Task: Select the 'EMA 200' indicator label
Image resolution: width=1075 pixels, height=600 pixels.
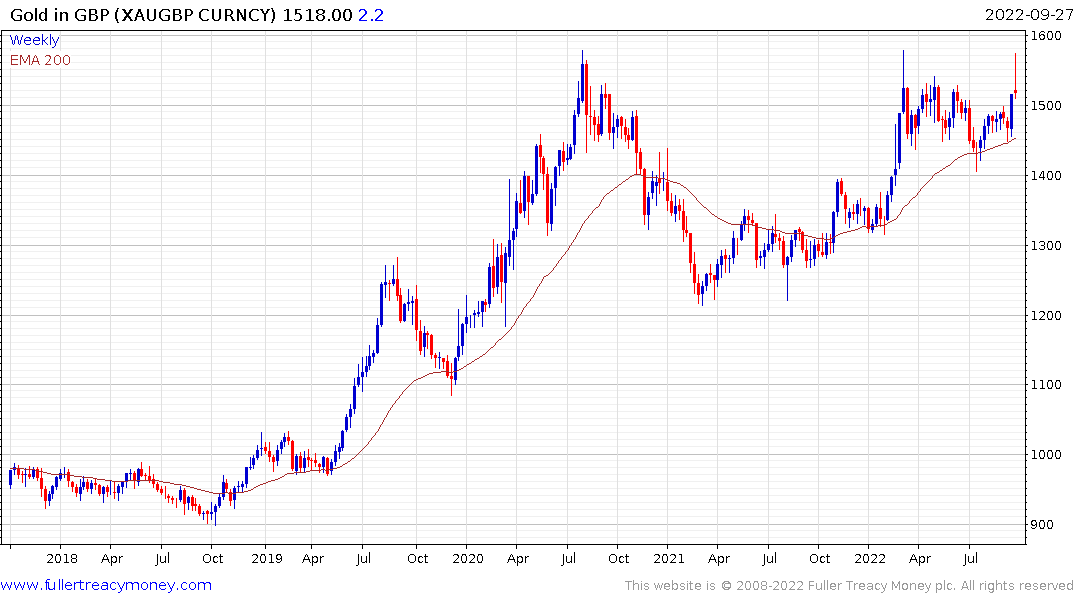Action: coord(40,60)
